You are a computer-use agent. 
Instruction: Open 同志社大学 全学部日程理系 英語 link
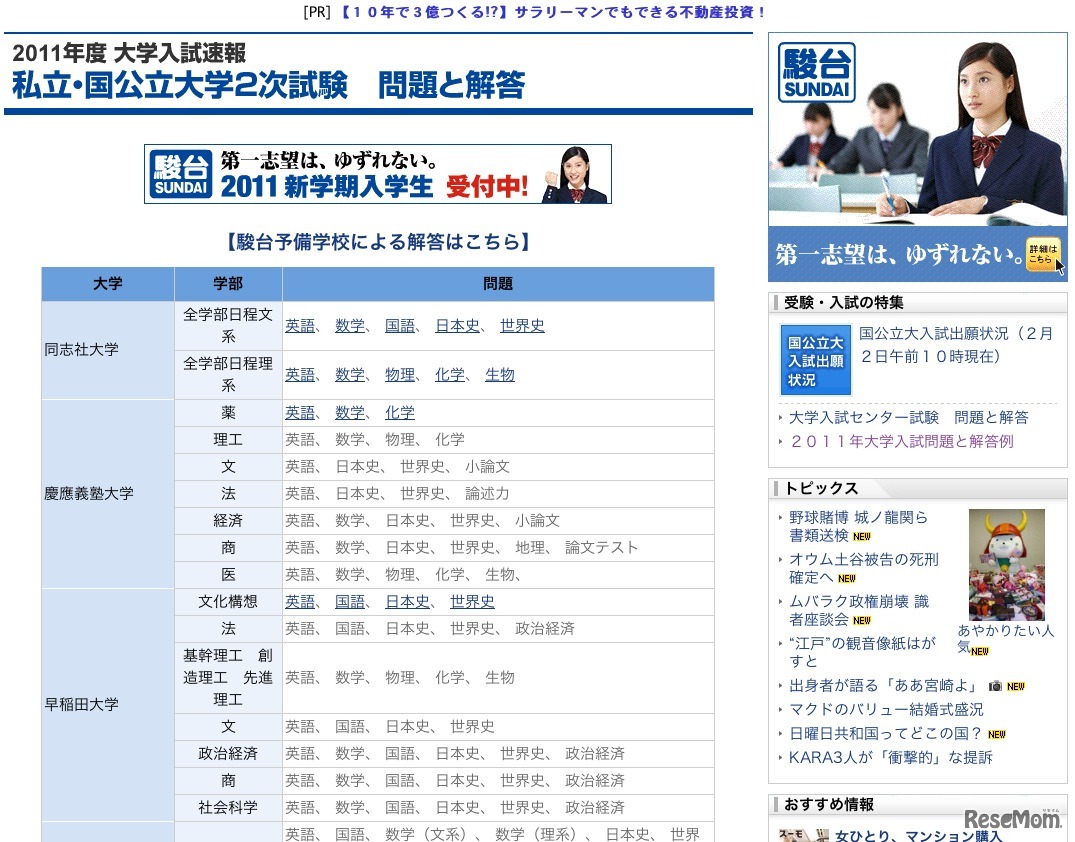300,374
